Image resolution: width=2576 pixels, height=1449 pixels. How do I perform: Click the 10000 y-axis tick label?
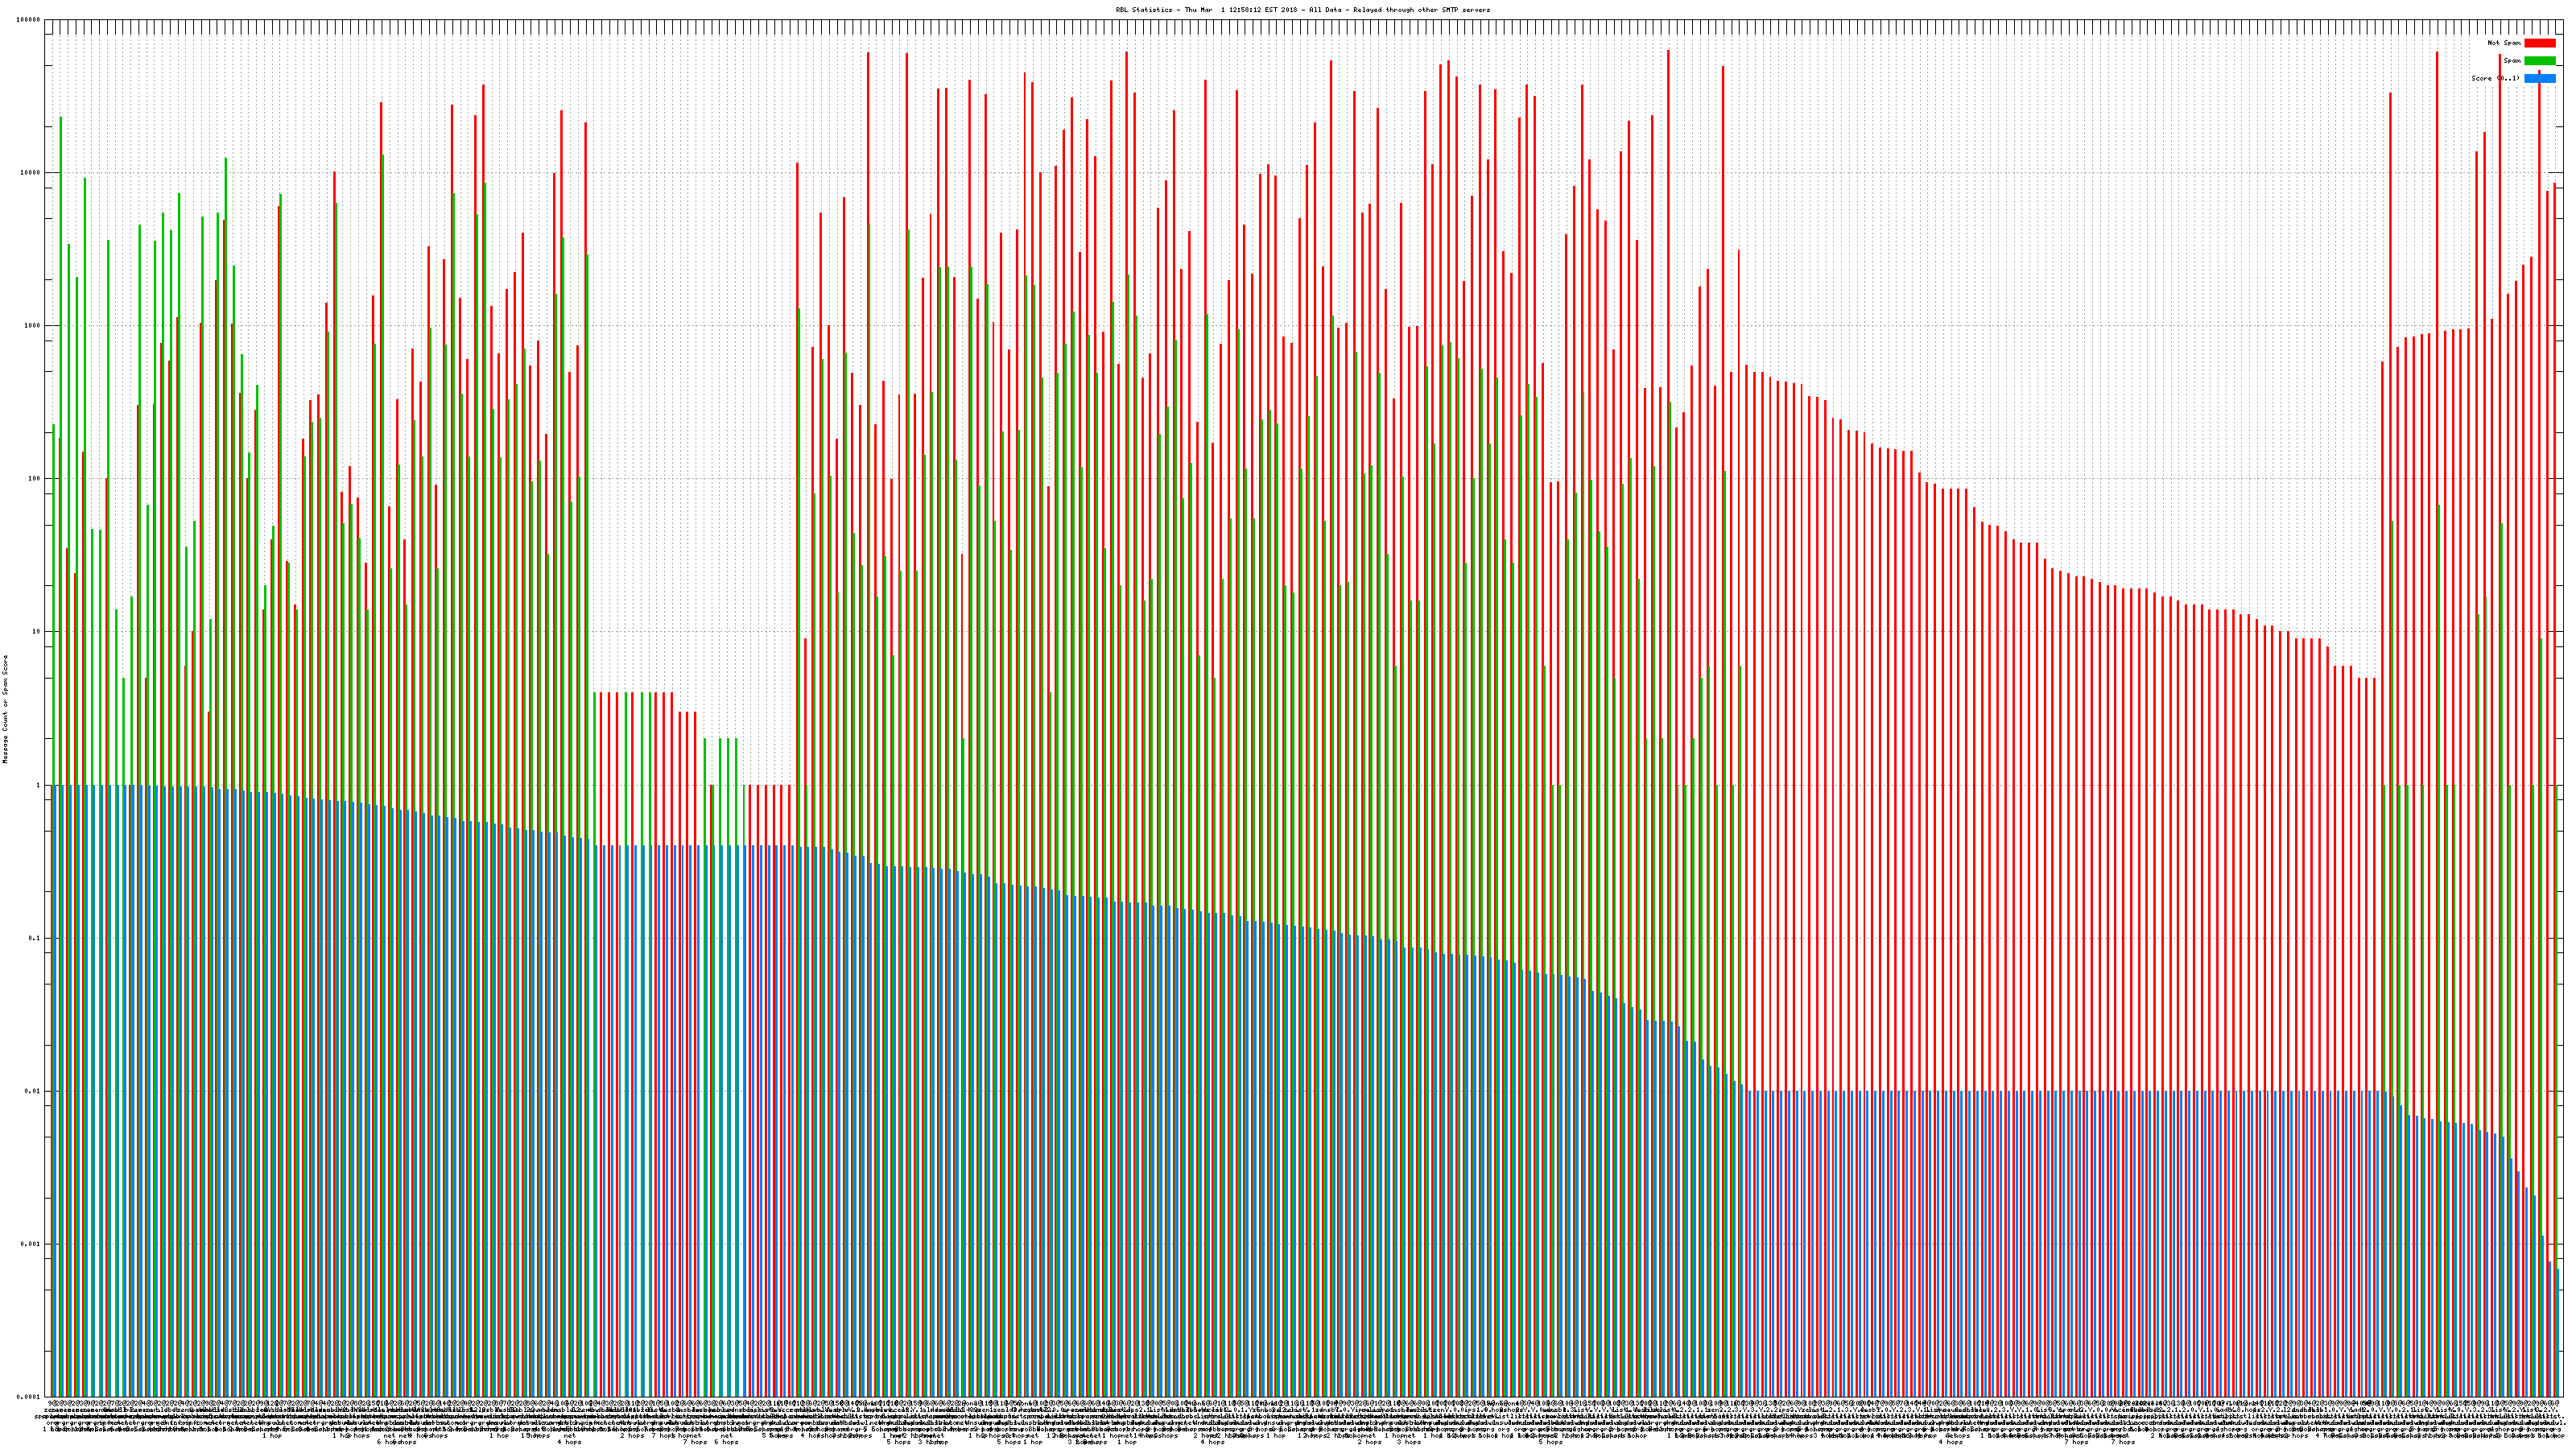click(x=30, y=173)
